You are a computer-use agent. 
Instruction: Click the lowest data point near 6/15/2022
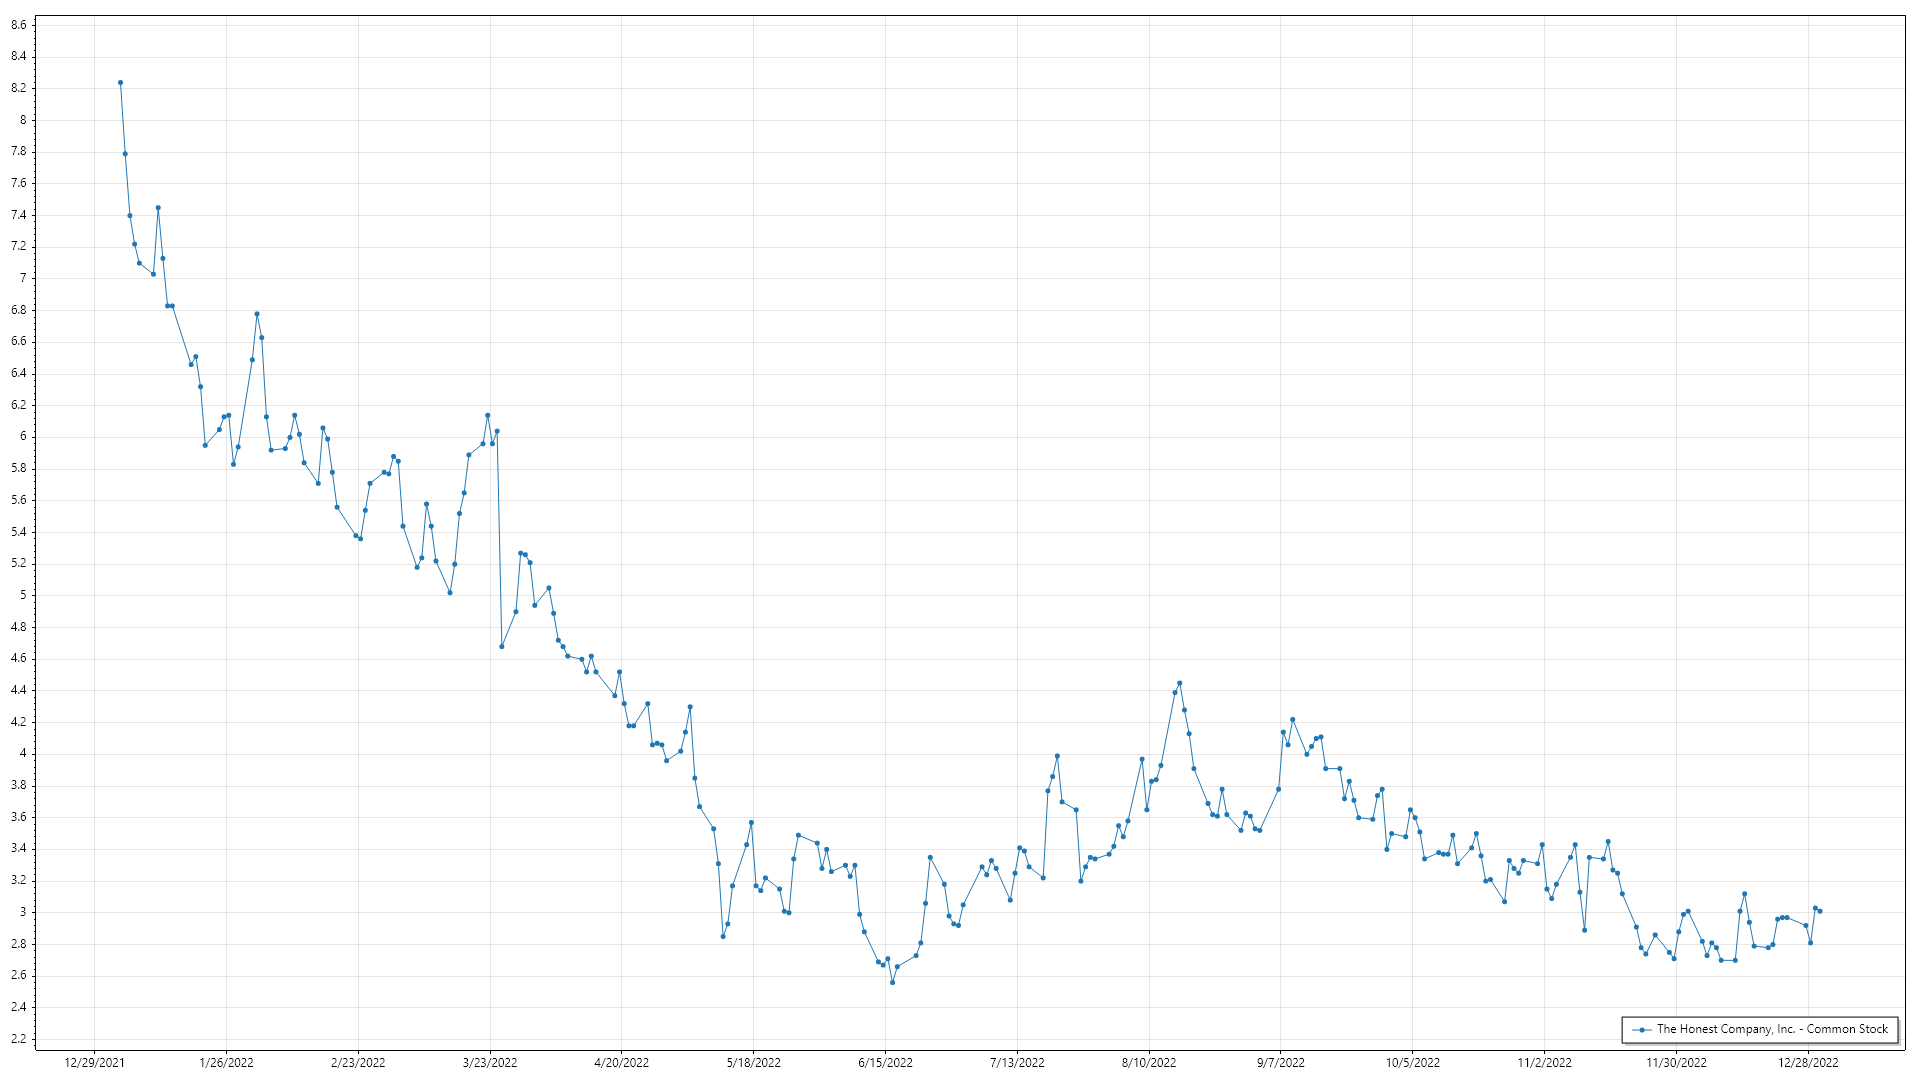tap(892, 982)
